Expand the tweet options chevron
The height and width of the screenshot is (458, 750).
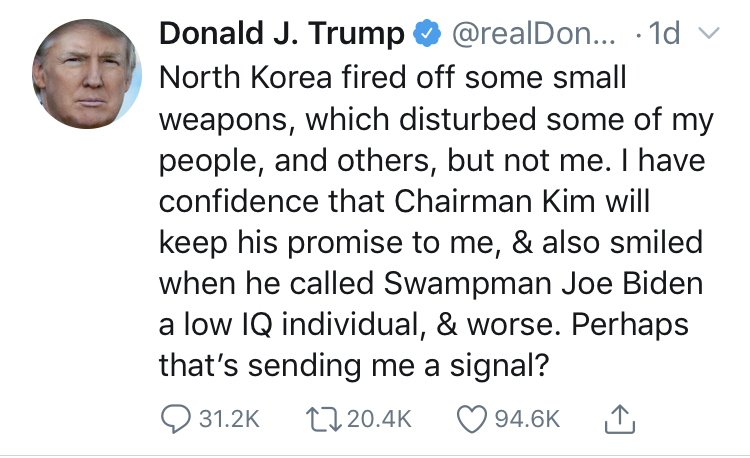coord(709,35)
